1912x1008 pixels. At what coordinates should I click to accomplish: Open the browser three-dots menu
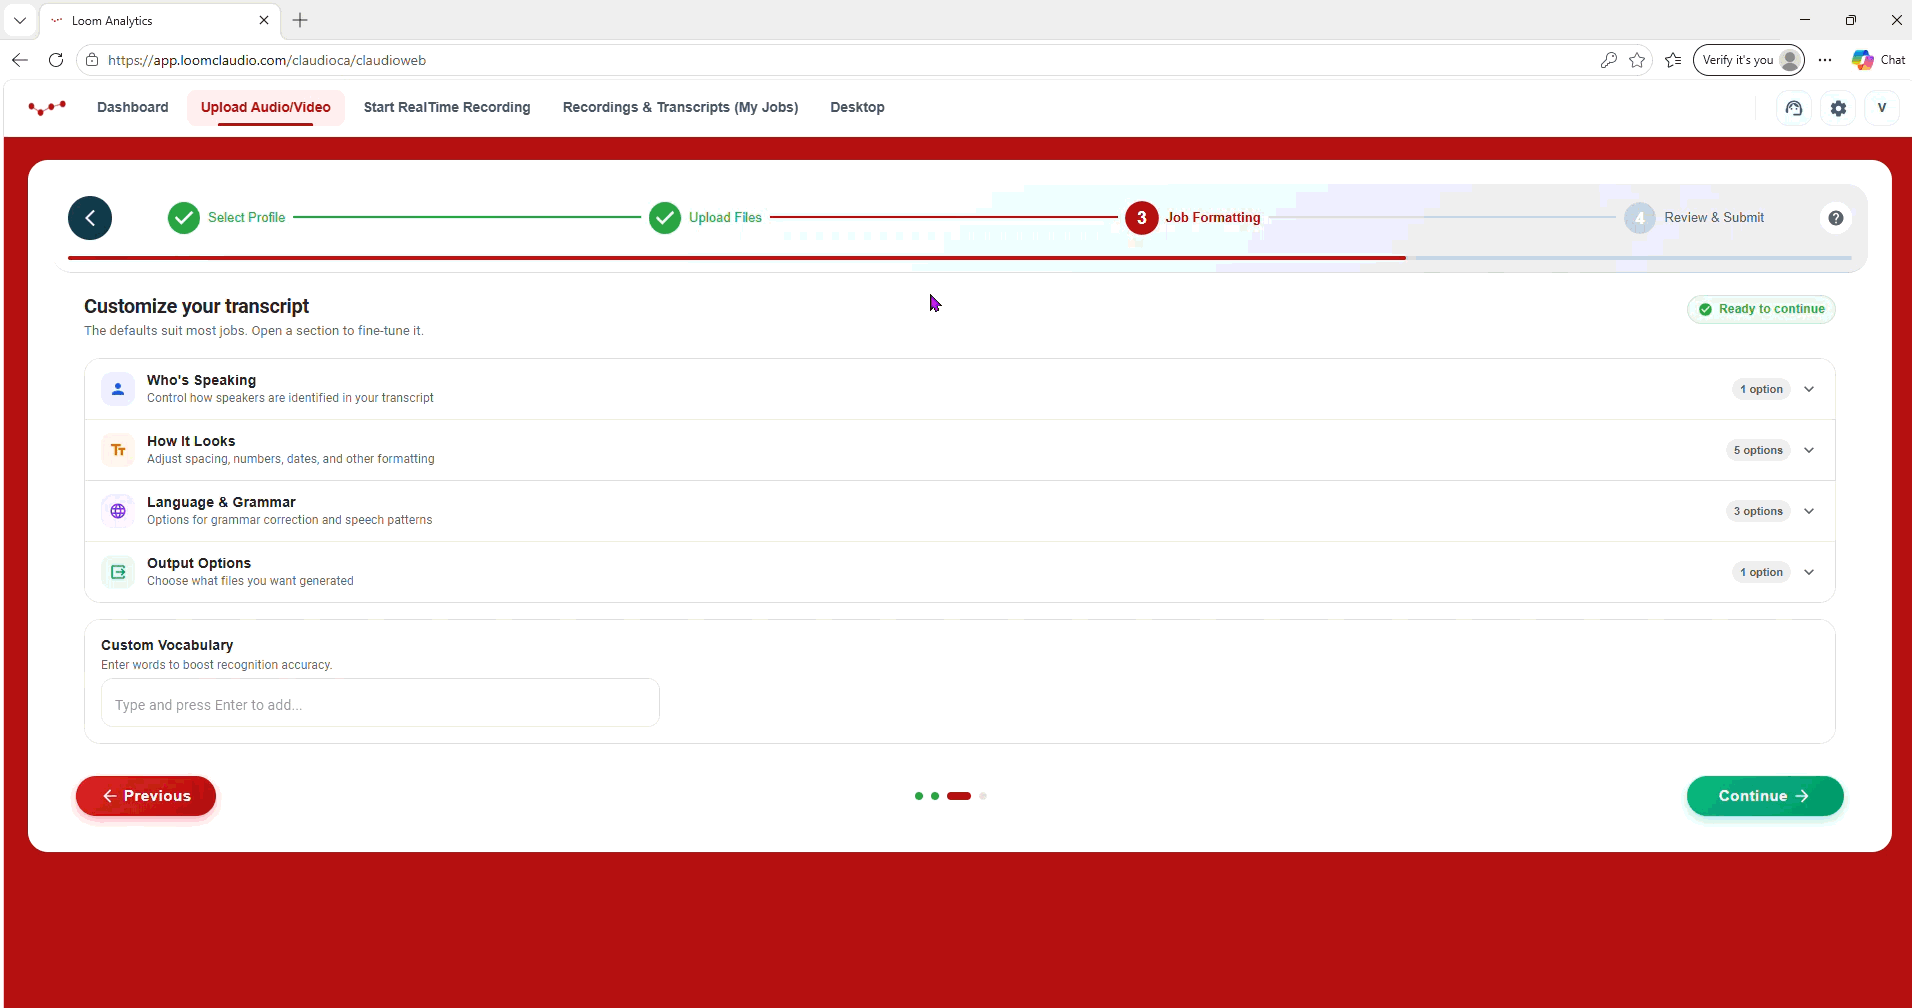click(x=1825, y=60)
